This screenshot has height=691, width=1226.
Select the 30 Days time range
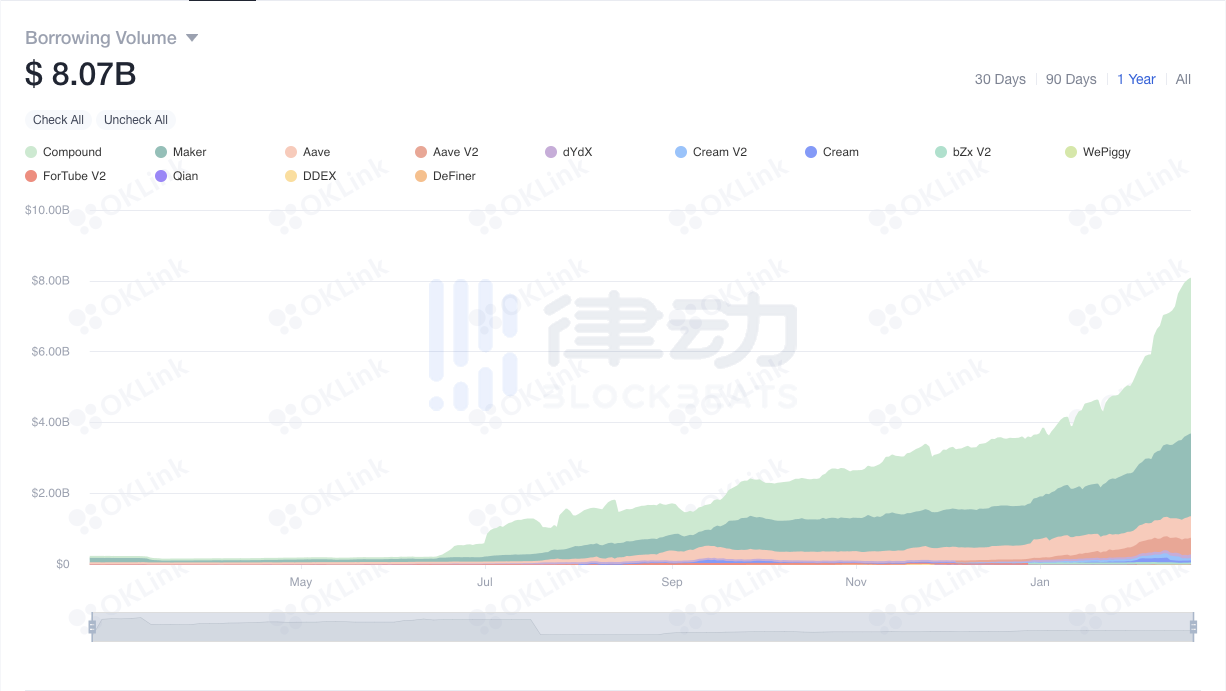pyautogui.click(x=1000, y=79)
